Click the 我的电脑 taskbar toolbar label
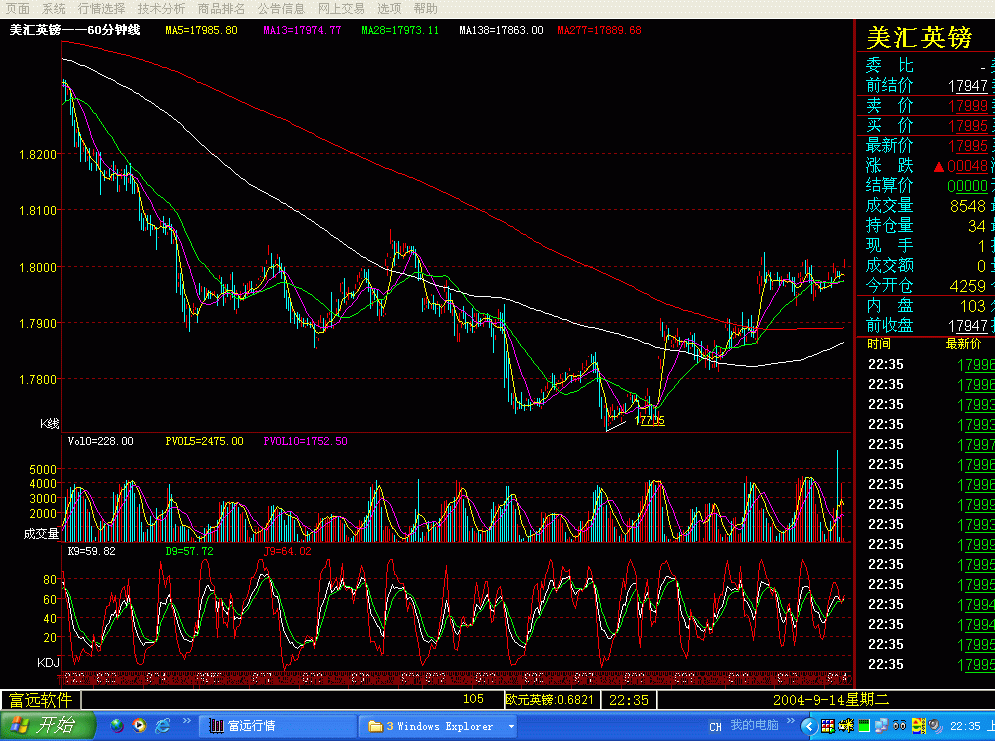 click(754, 725)
